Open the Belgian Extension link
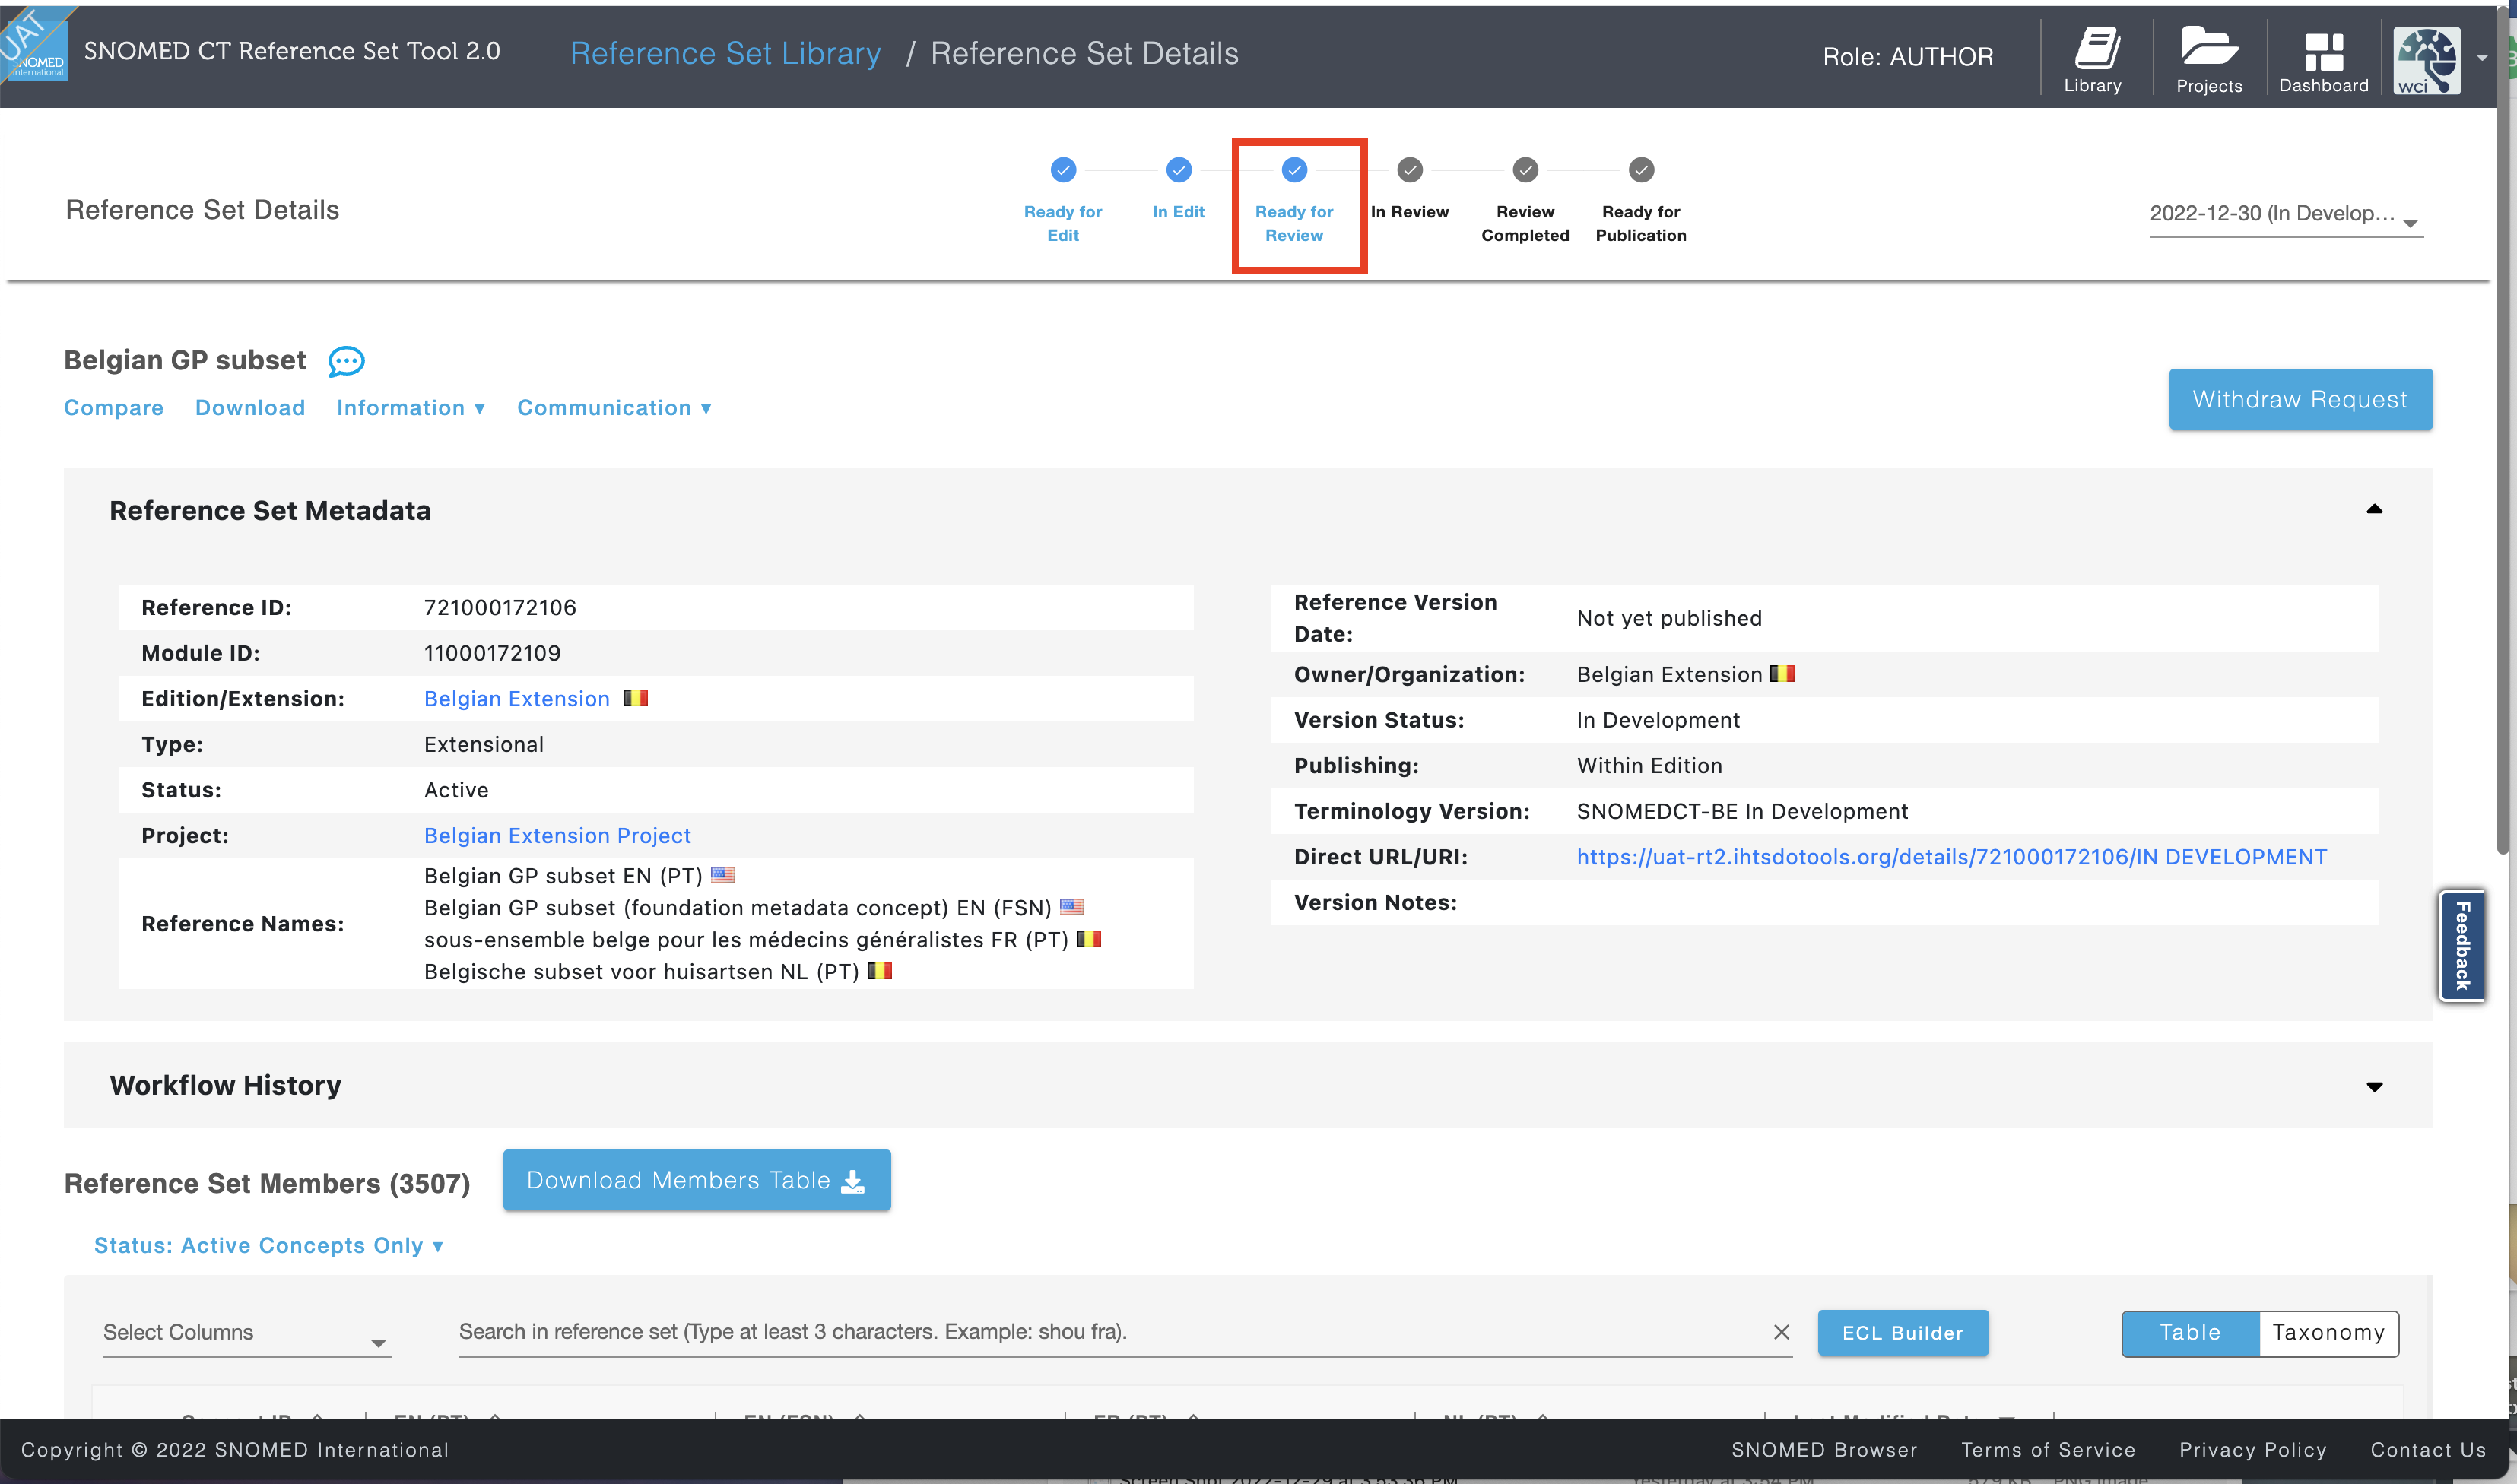This screenshot has height=1484, width=2517. click(517, 699)
